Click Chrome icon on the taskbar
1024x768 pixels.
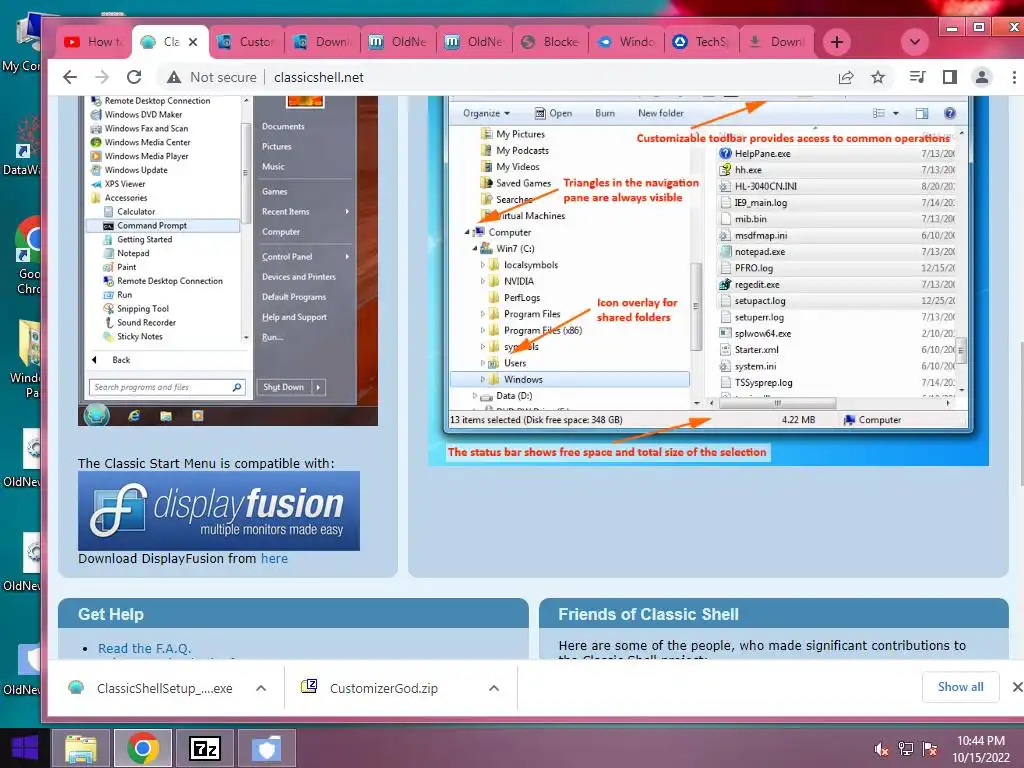click(x=143, y=748)
